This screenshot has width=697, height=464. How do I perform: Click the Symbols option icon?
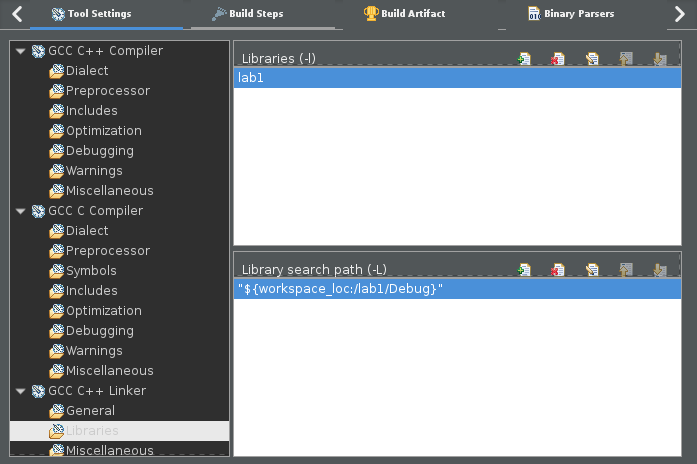[56, 271]
